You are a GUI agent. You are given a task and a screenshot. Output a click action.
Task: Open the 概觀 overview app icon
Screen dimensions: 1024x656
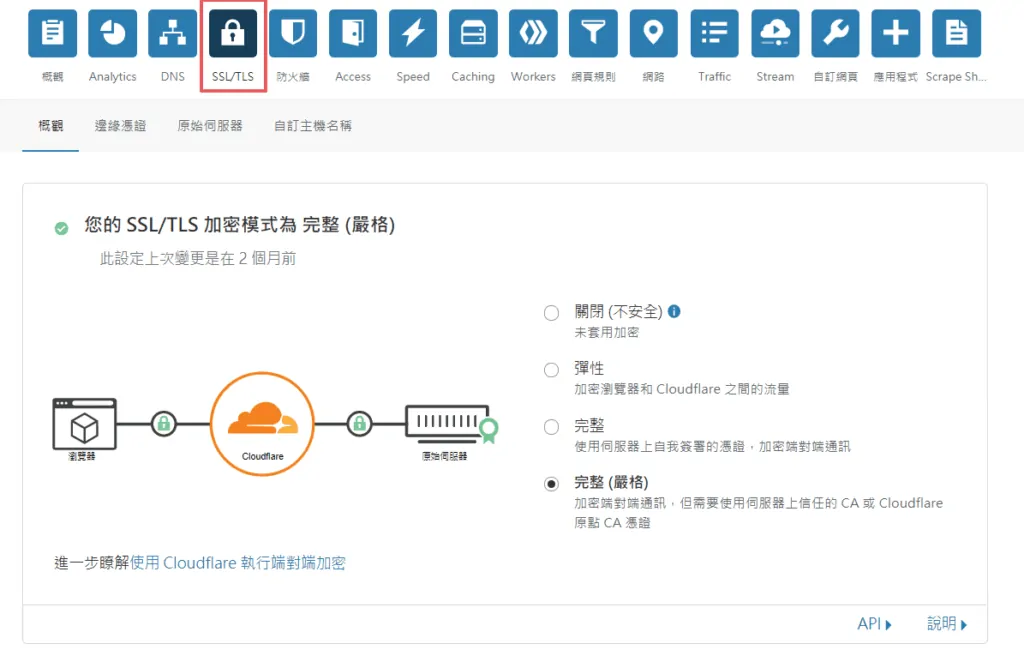click(x=52, y=33)
